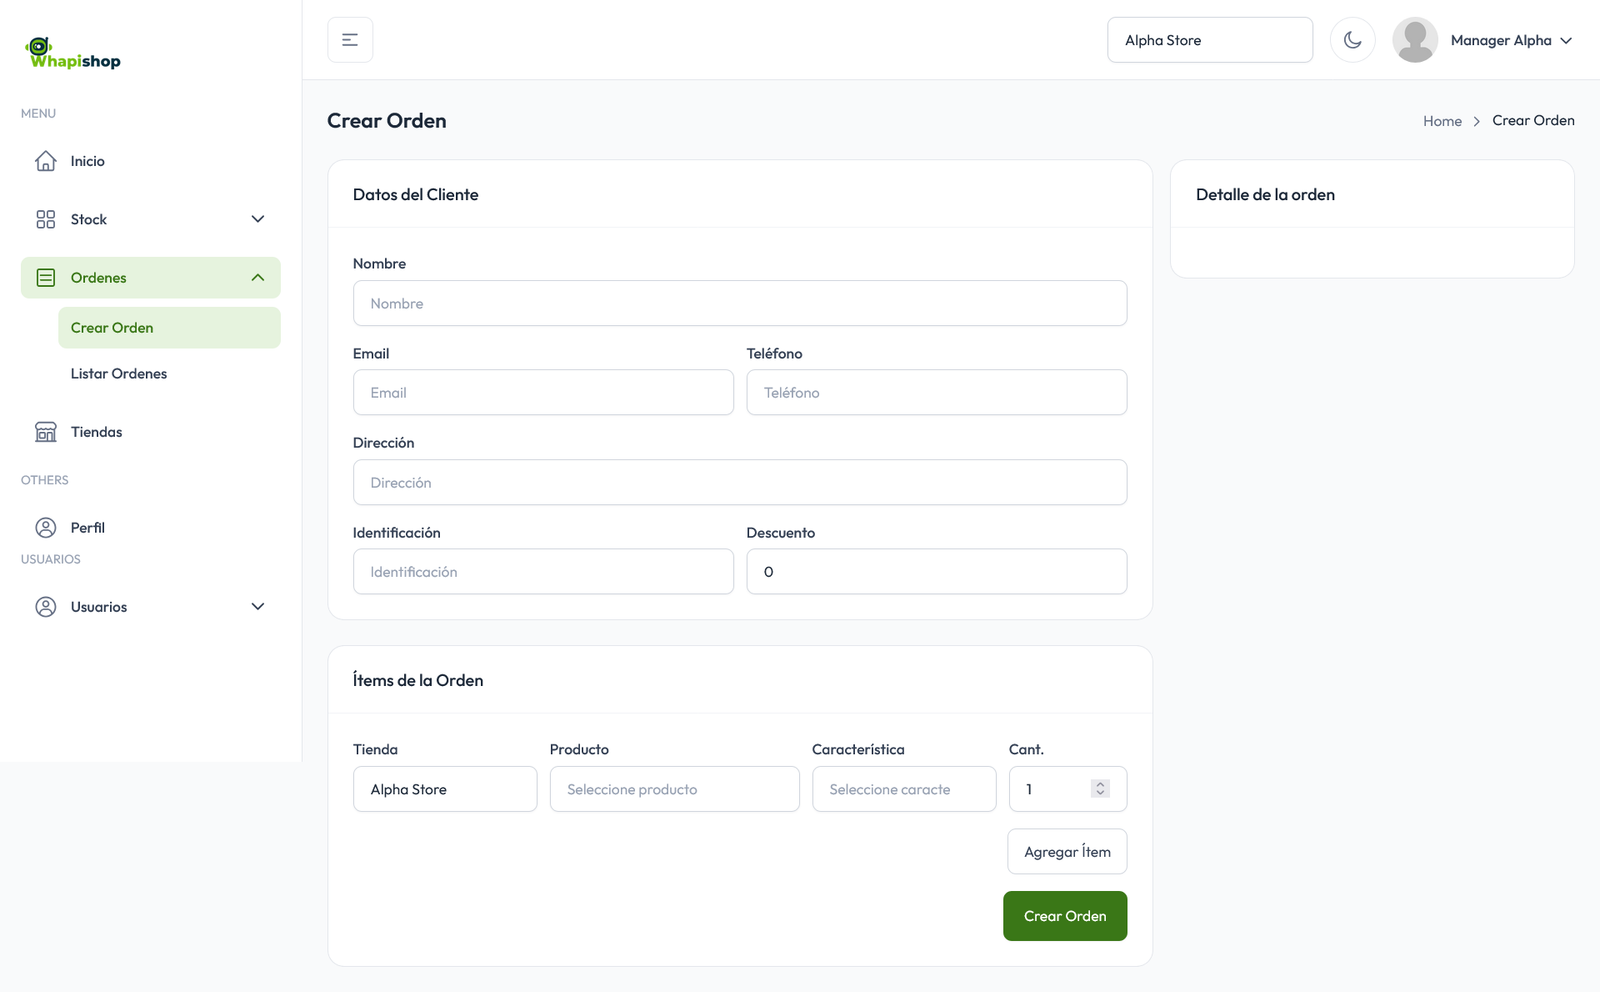
Task: Click the Whapishop logo
Action: click(x=73, y=53)
